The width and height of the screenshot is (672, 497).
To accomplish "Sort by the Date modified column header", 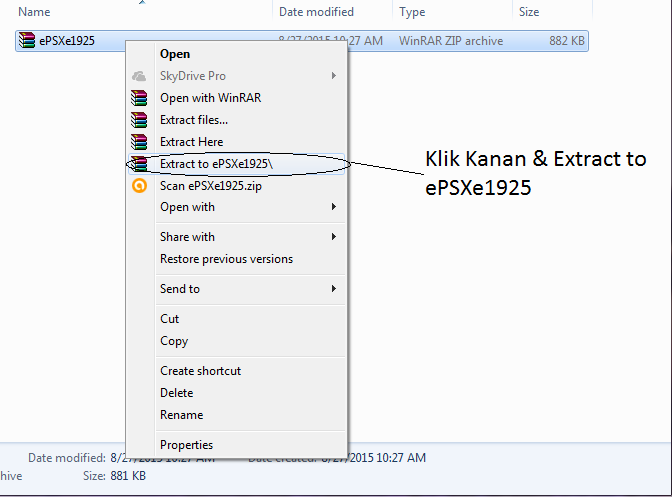I will click(316, 12).
